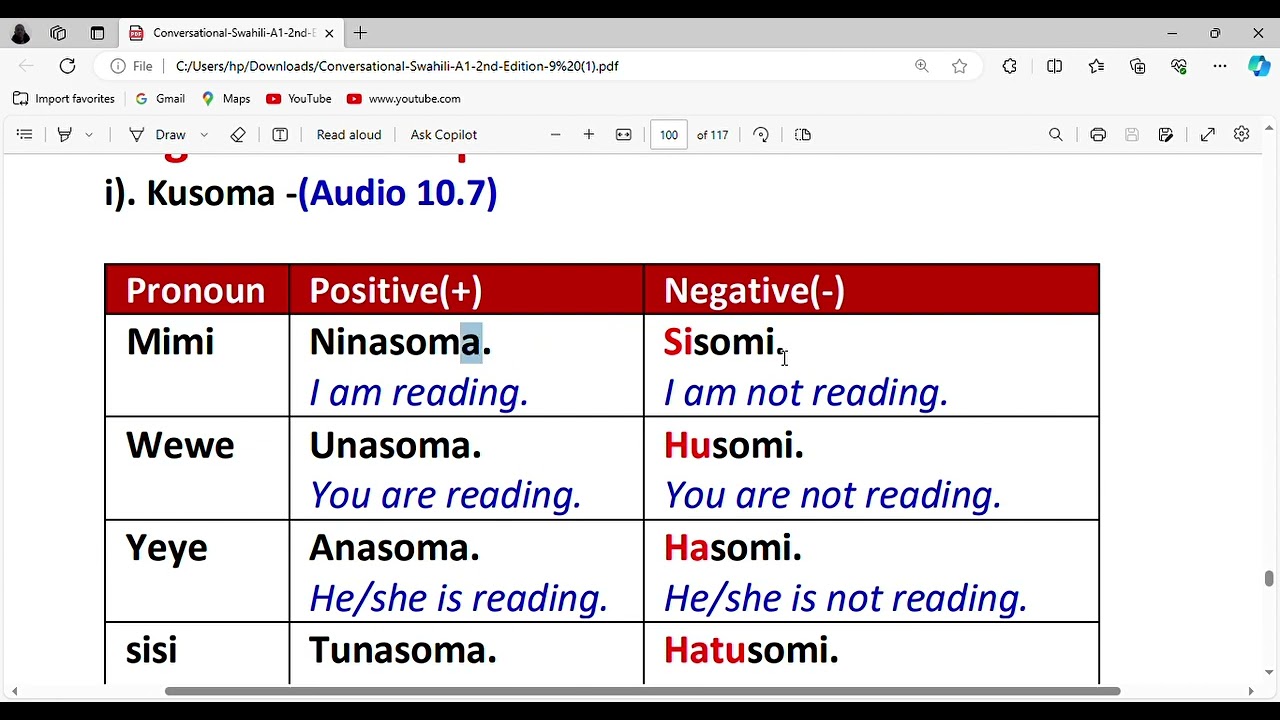
Task: Print the PDF document
Action: pos(1098,135)
